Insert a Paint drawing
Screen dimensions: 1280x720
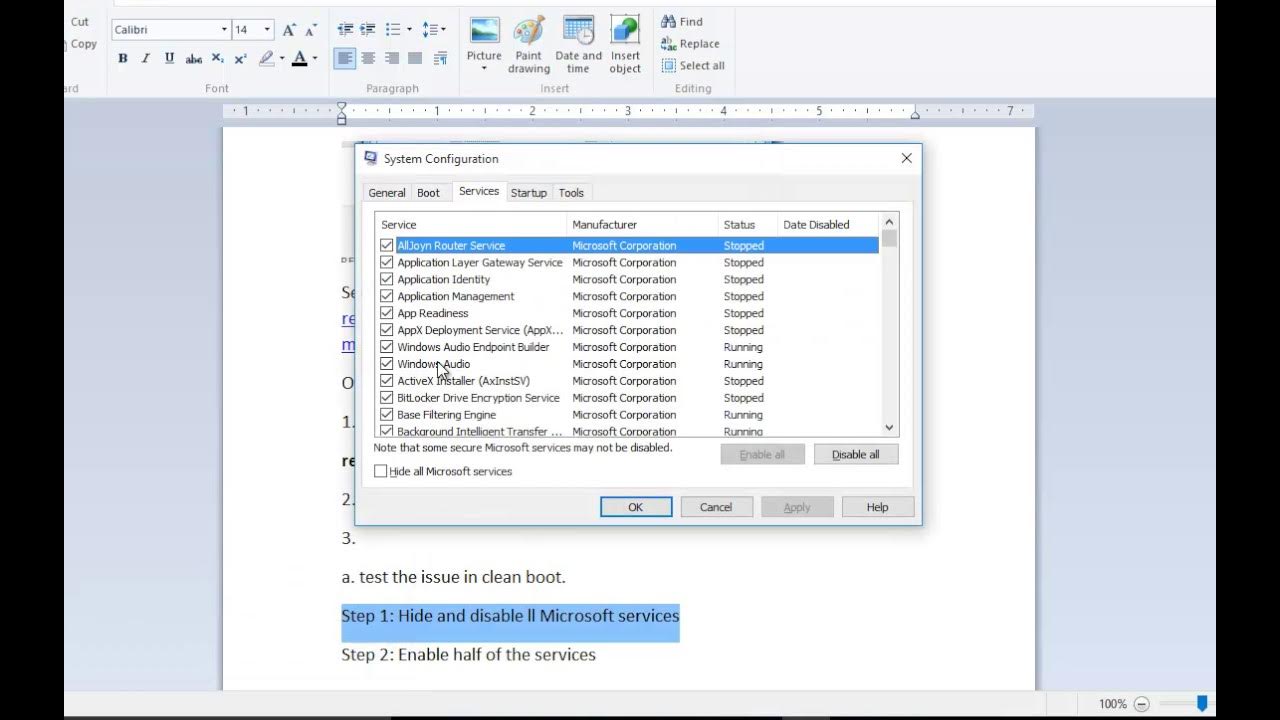tap(529, 45)
